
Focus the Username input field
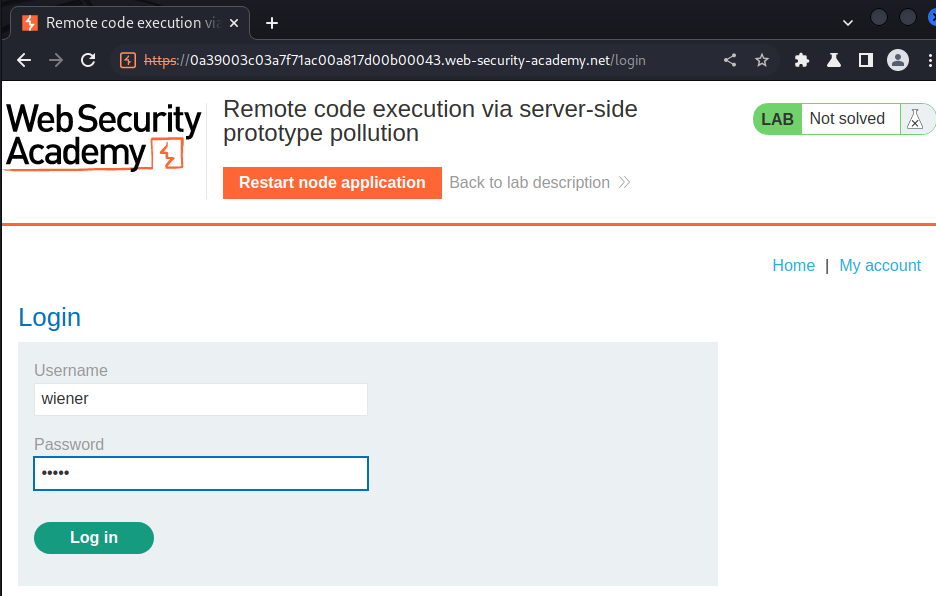tap(201, 400)
